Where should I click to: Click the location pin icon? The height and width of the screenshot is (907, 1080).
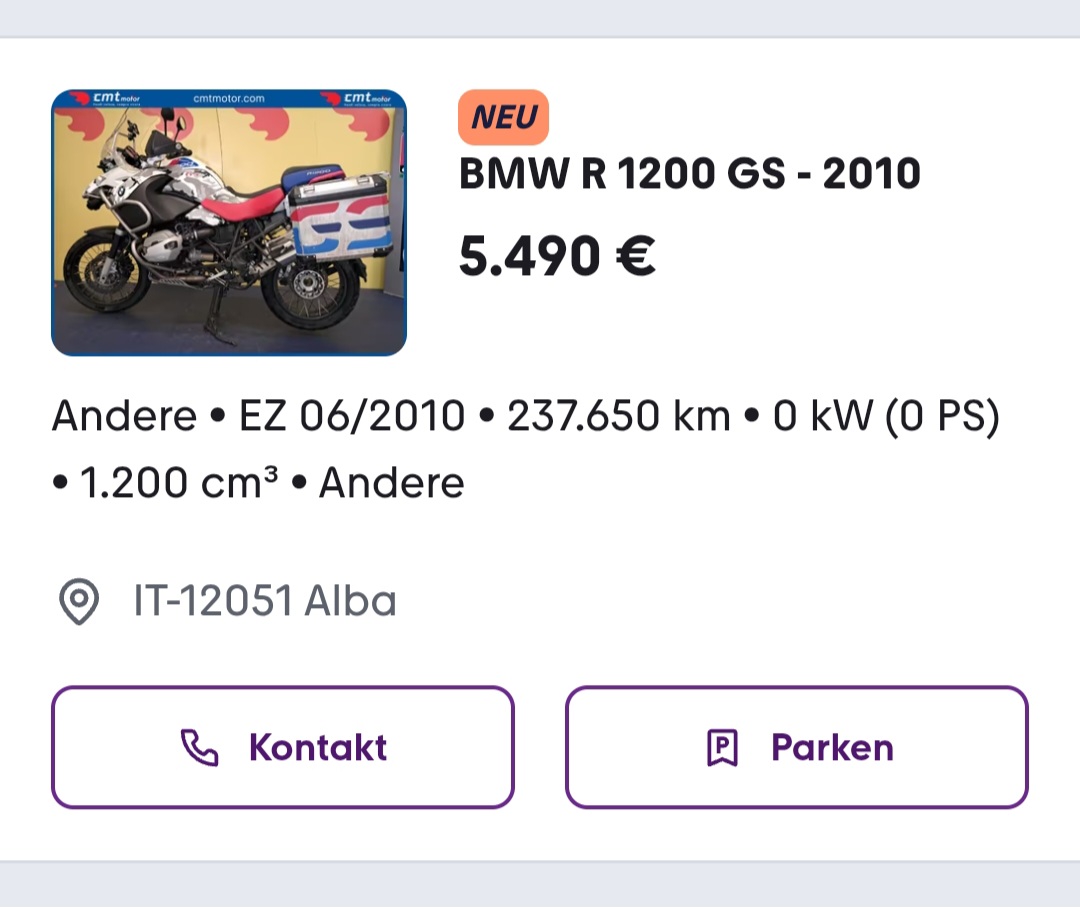pyautogui.click(x=79, y=601)
